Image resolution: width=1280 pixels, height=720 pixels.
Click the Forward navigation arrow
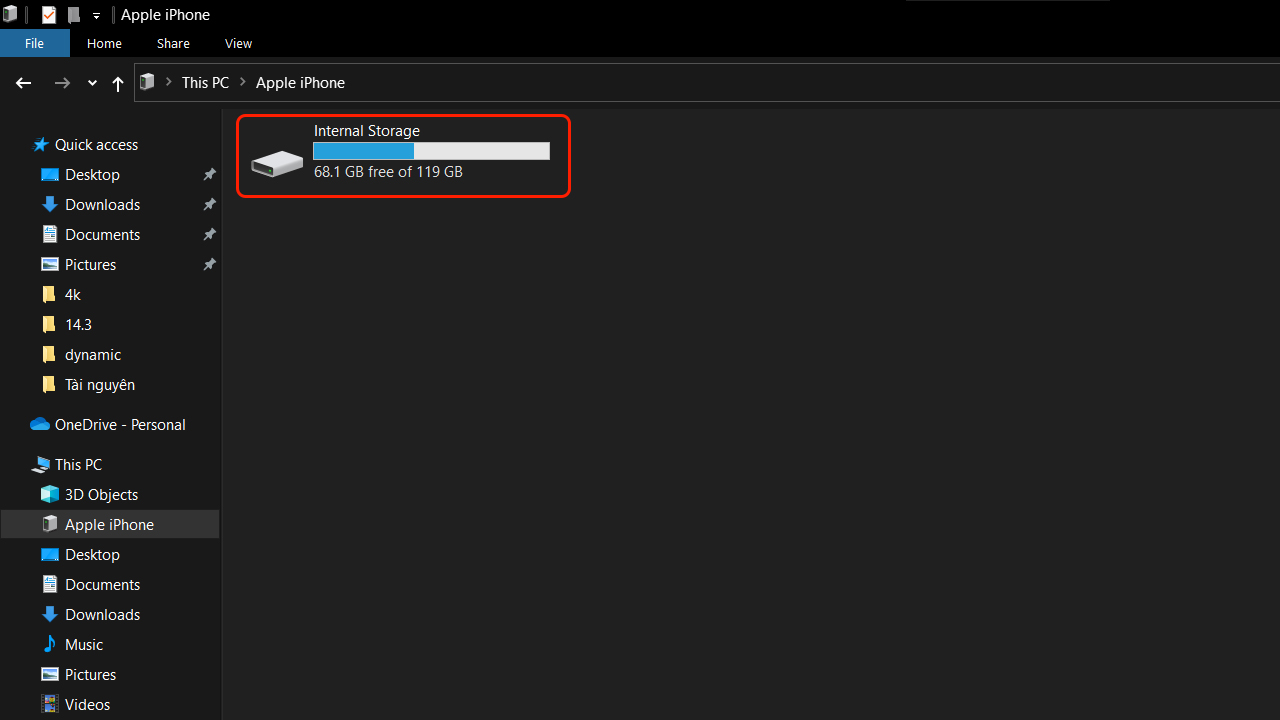coord(62,83)
